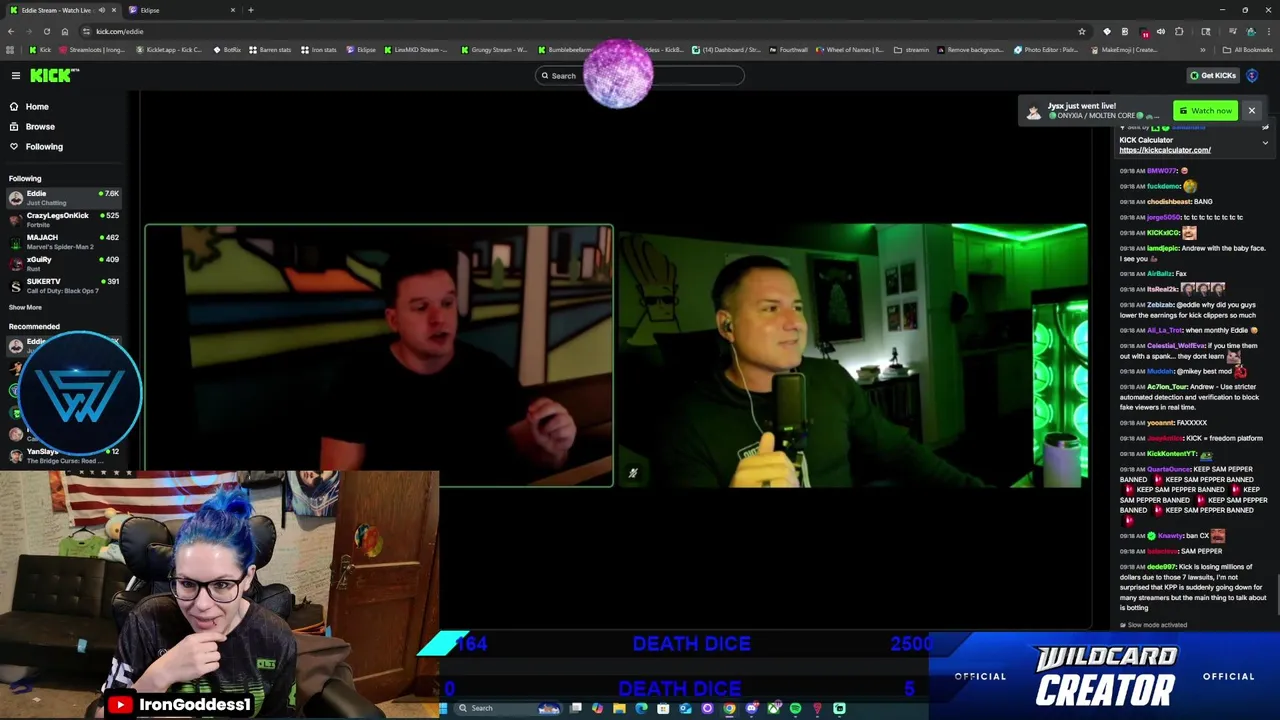The image size is (1280, 720).
Task: Open Following in the Kick sidebar
Action: coord(36,146)
